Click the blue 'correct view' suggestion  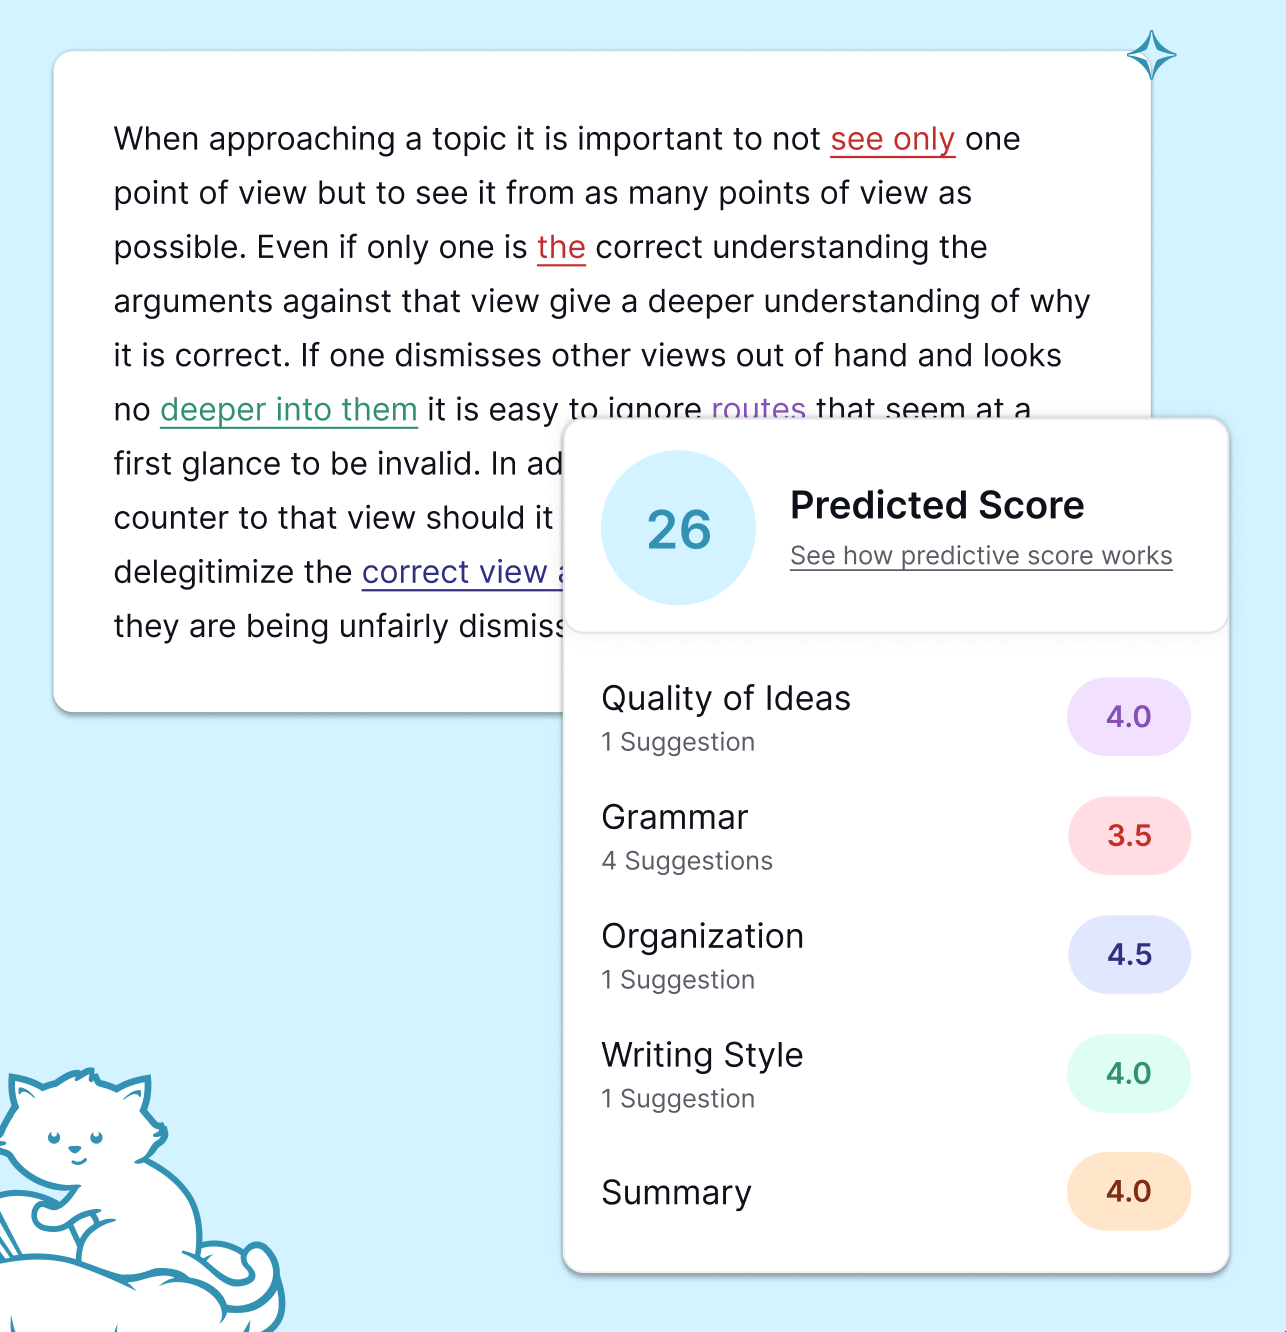pos(455,572)
